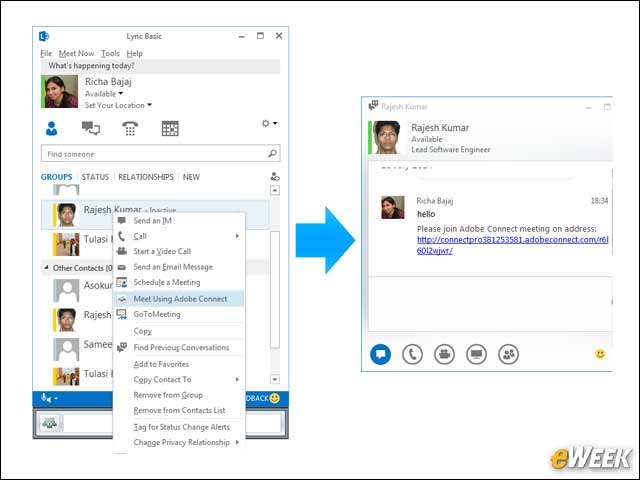Click the What's happening today note field
The width and height of the screenshot is (640, 480).
pos(160,66)
